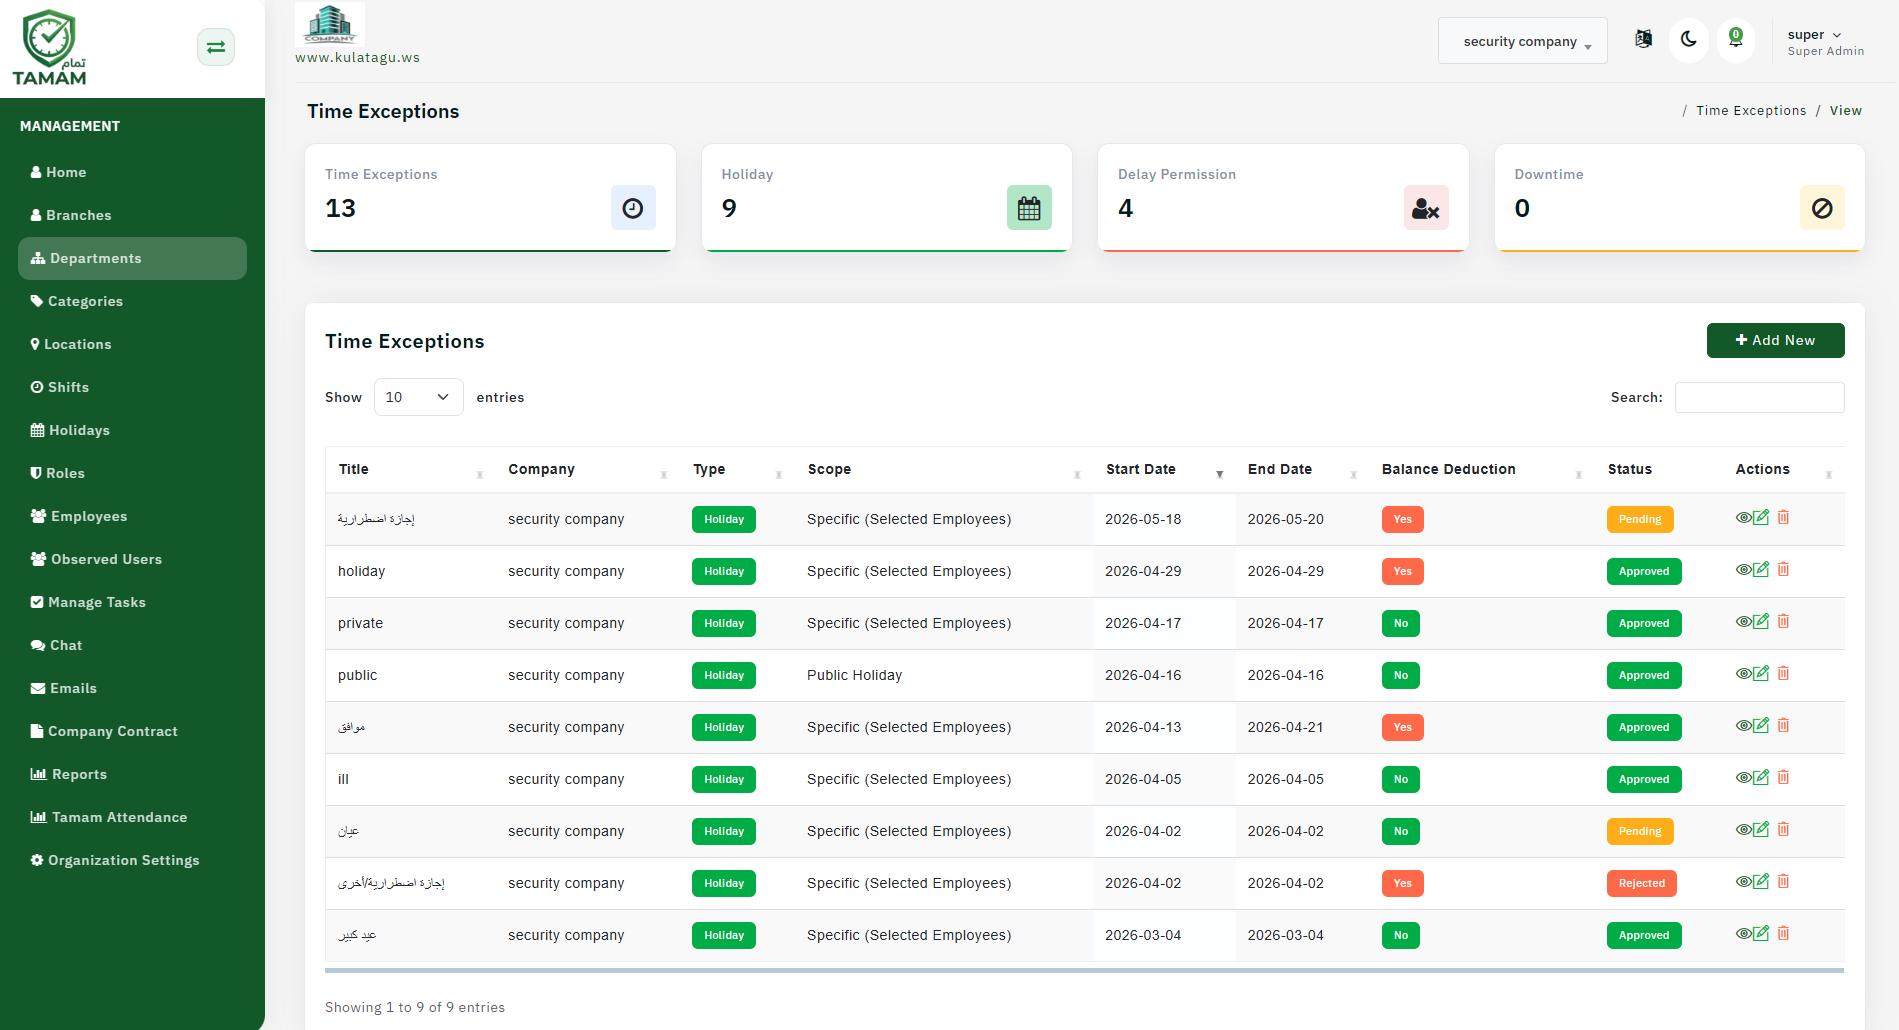The width and height of the screenshot is (1899, 1030).
Task: Navigate to Holidays in the sidebar
Action: pyautogui.click(x=132, y=430)
